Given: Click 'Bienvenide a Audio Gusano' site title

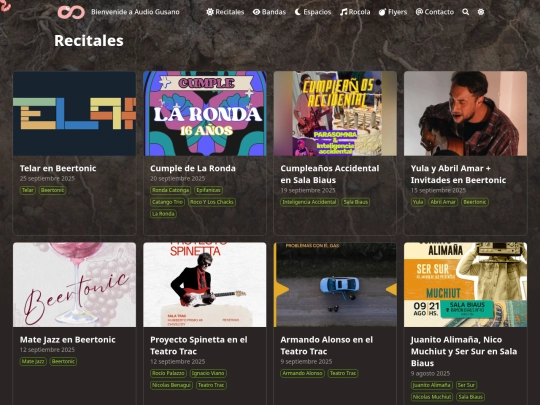Looking at the screenshot, I should (x=135, y=12).
